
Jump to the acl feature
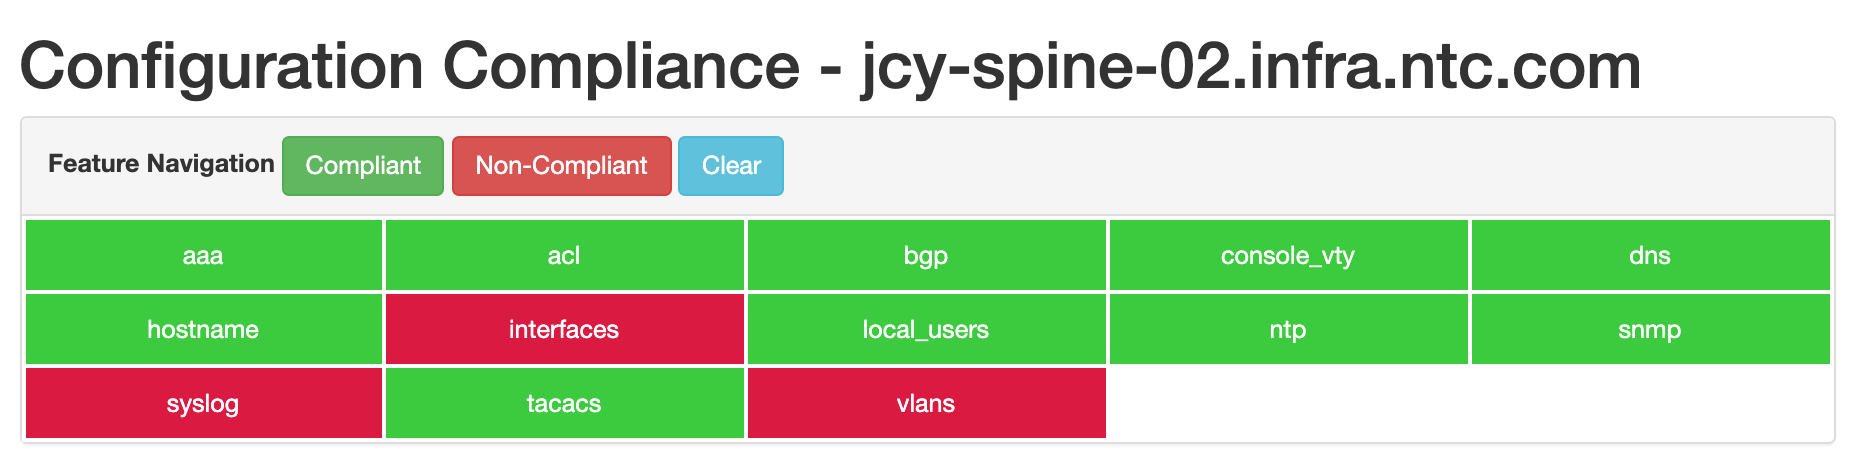tap(565, 255)
